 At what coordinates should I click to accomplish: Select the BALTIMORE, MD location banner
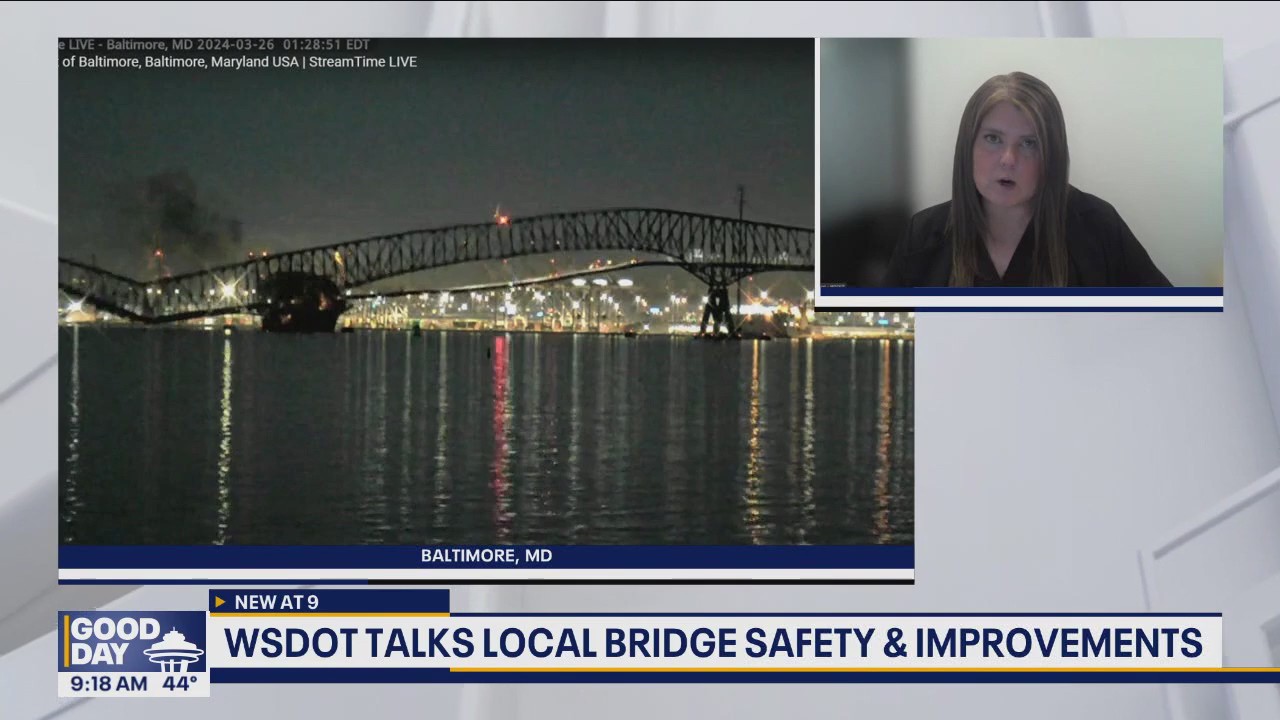coord(486,555)
